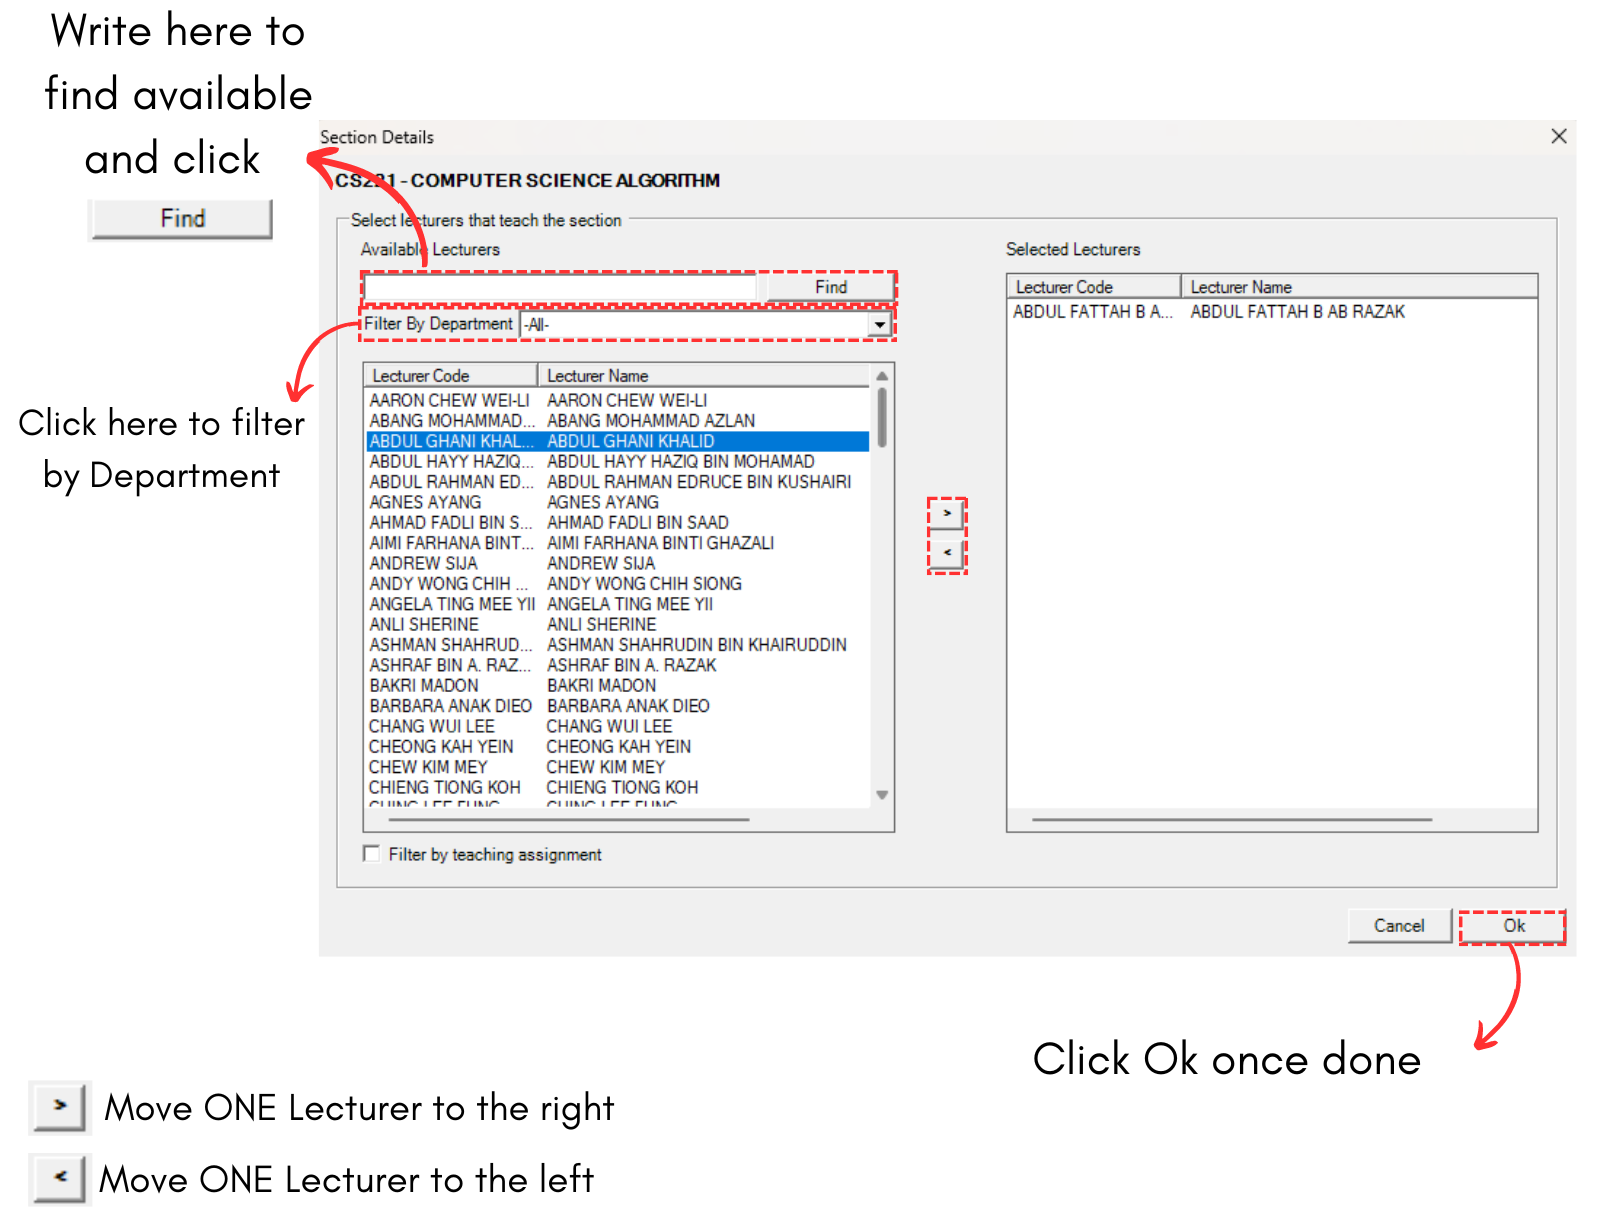Click the enlarged right-arrow button outside the dialog

click(60, 1106)
